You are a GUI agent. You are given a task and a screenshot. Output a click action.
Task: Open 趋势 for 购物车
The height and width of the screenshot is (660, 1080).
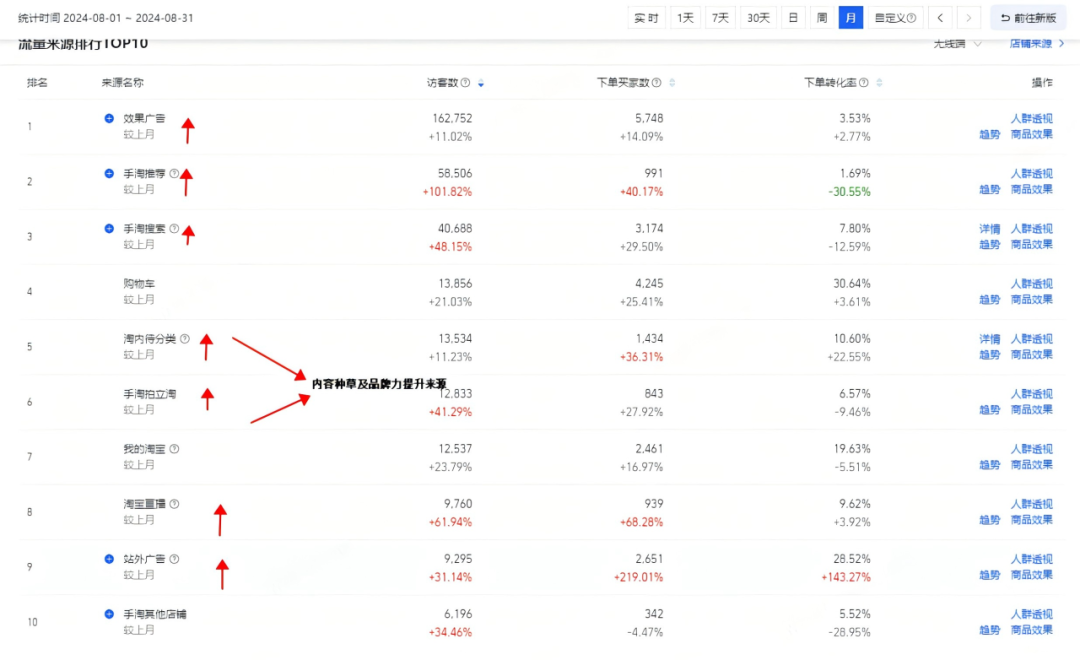tap(989, 300)
